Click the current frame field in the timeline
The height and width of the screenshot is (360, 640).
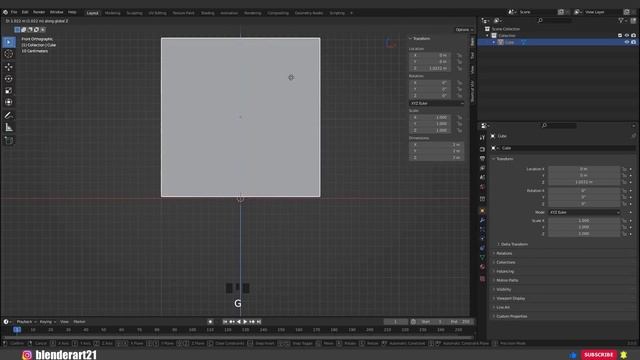point(396,322)
